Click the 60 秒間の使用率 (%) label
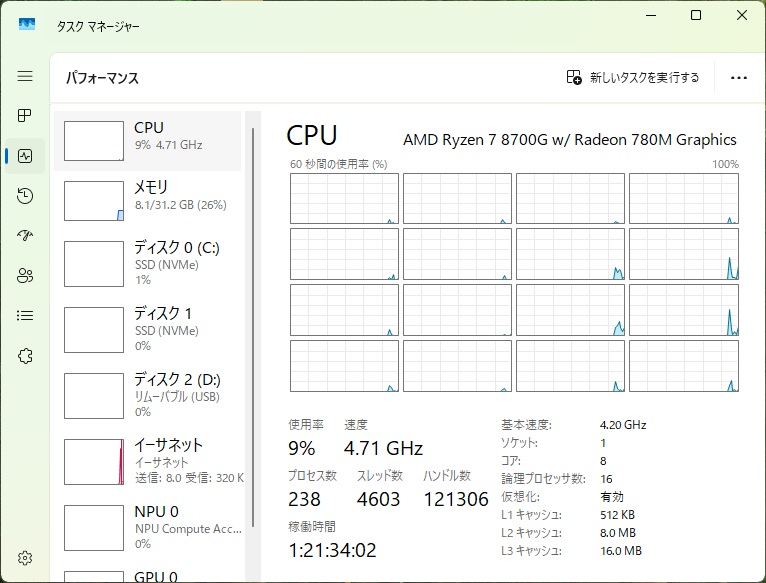This screenshot has width=766, height=583. pos(339,164)
